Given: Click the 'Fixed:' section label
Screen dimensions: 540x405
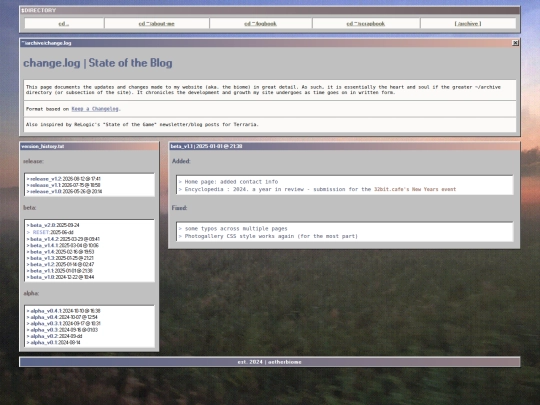Looking at the screenshot, I should [179, 208].
